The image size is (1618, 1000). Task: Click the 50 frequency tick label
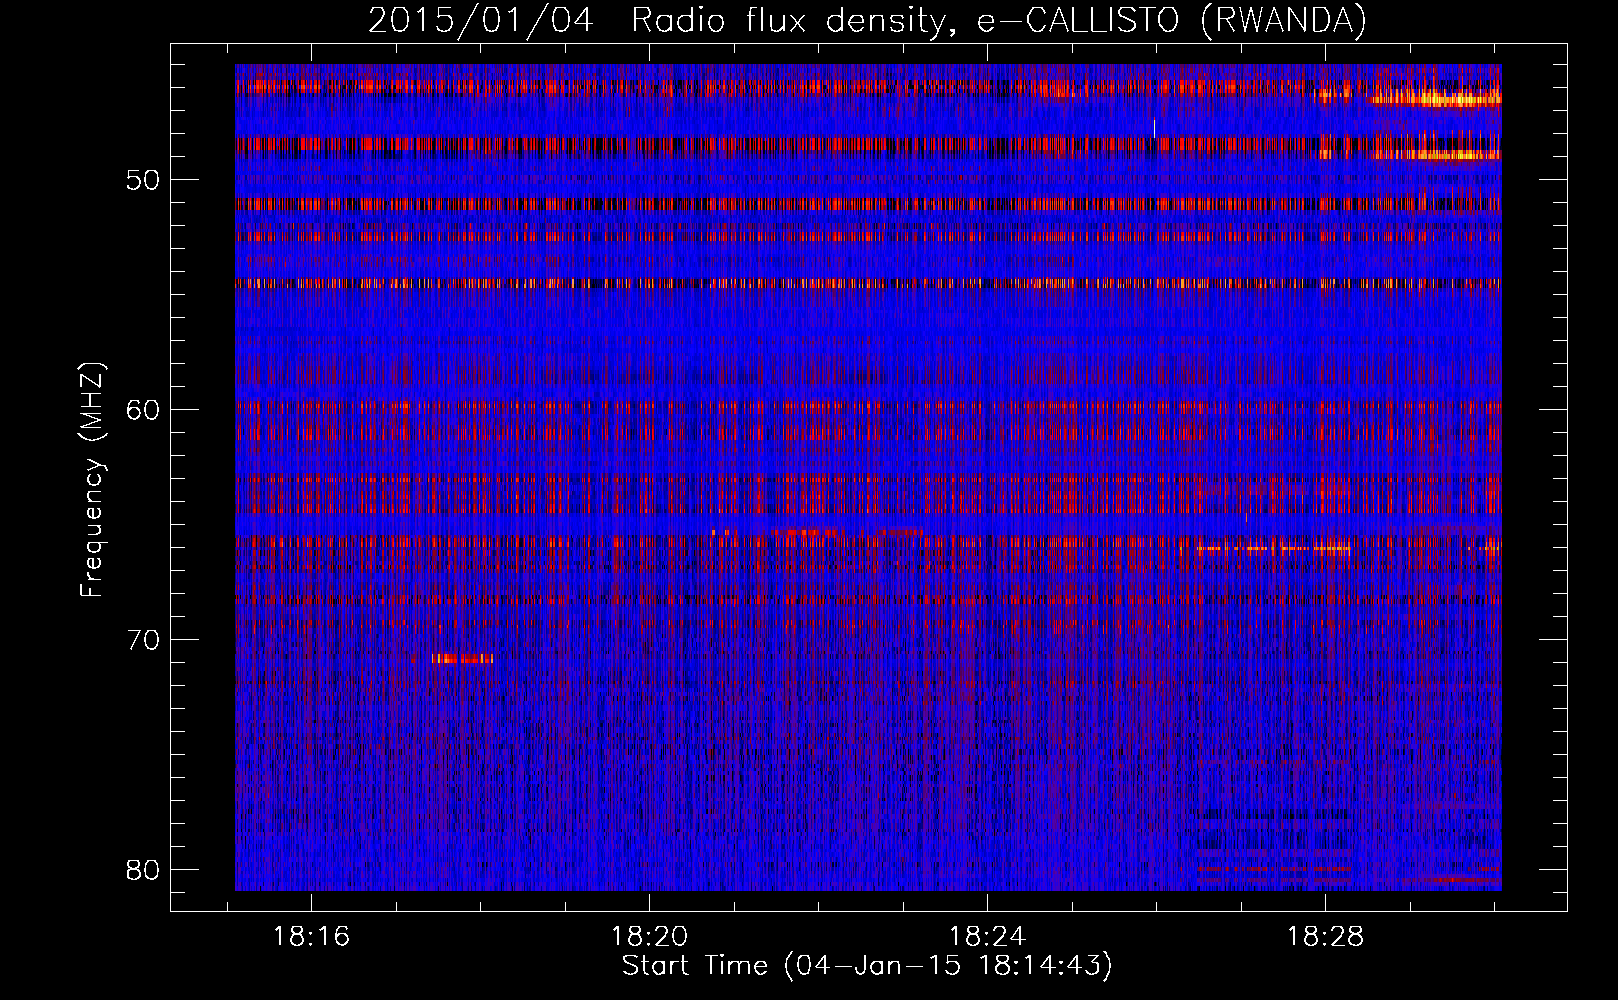[x=144, y=181]
